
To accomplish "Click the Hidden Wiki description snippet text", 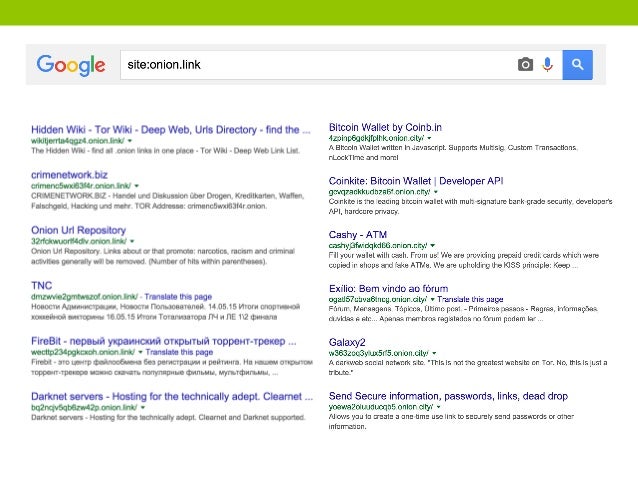I will pos(165,151).
